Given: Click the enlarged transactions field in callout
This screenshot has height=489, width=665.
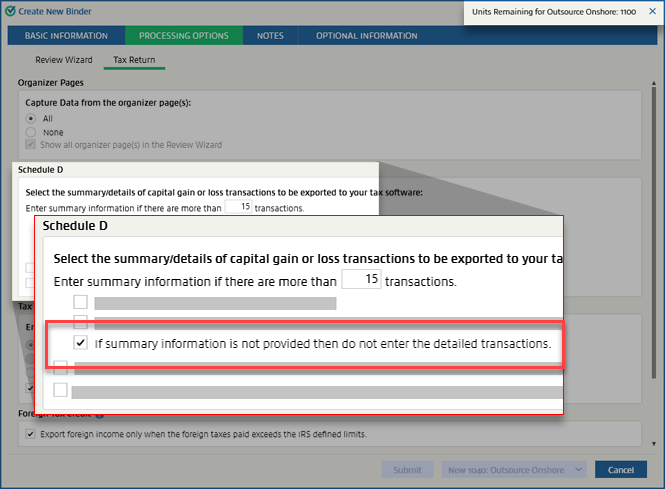Looking at the screenshot, I should pyautogui.click(x=361, y=279).
